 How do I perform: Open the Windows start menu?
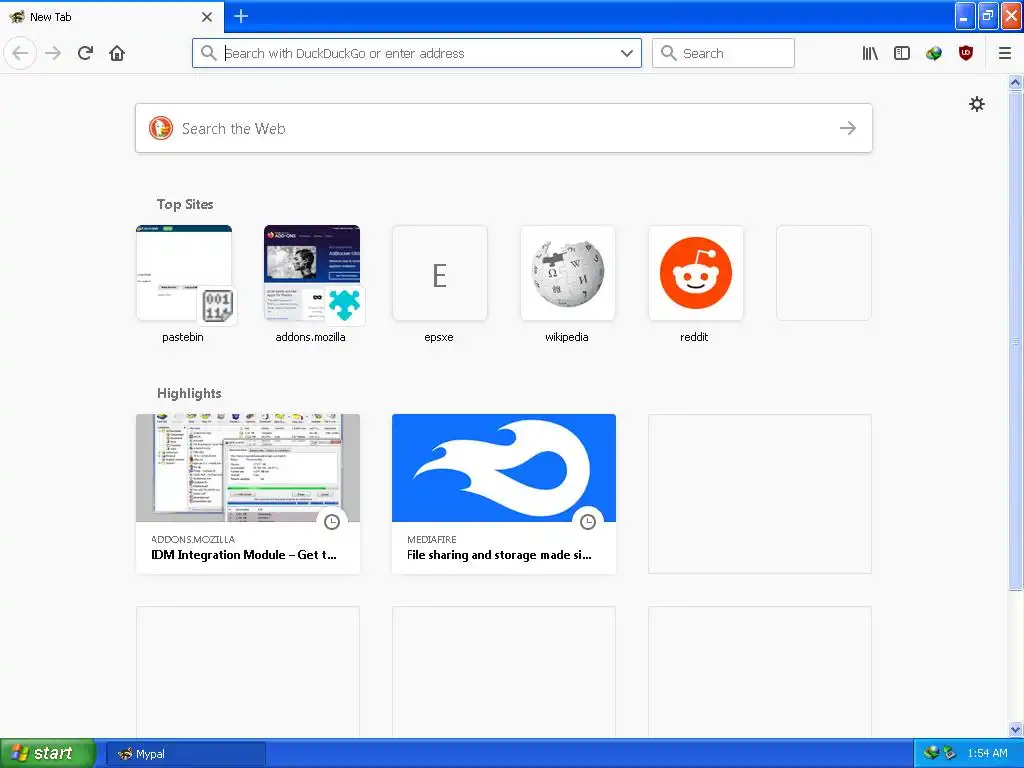click(x=47, y=754)
